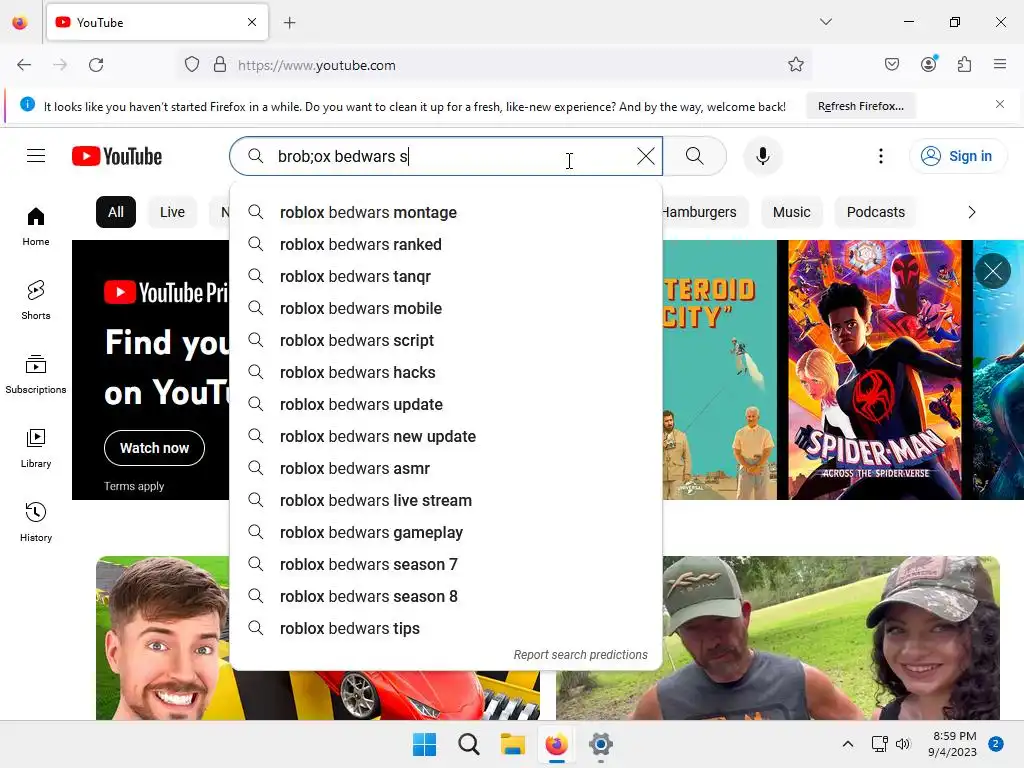Screen dimensions: 1024x768
Task: Open the couple outdoors video thumbnail
Action: pos(831,638)
